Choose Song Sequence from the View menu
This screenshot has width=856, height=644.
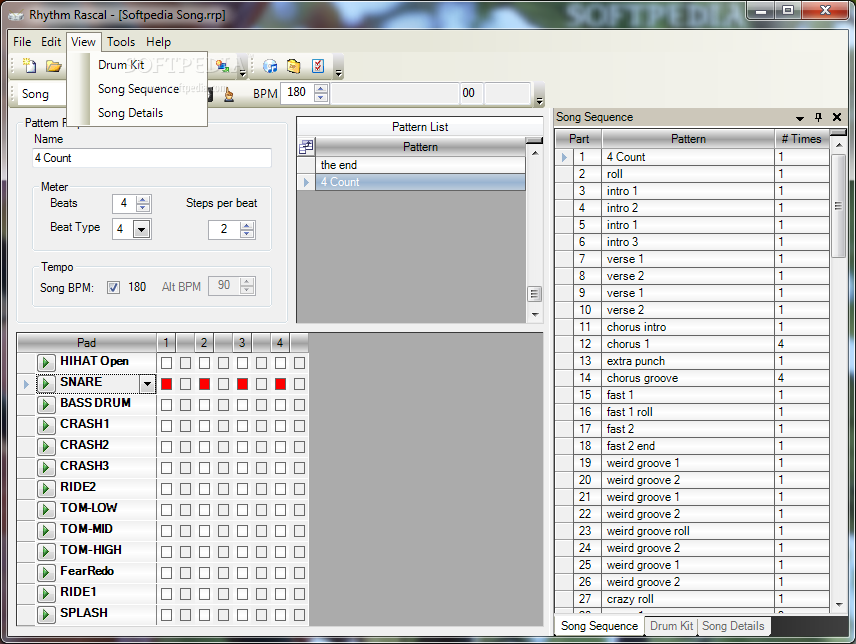point(138,89)
